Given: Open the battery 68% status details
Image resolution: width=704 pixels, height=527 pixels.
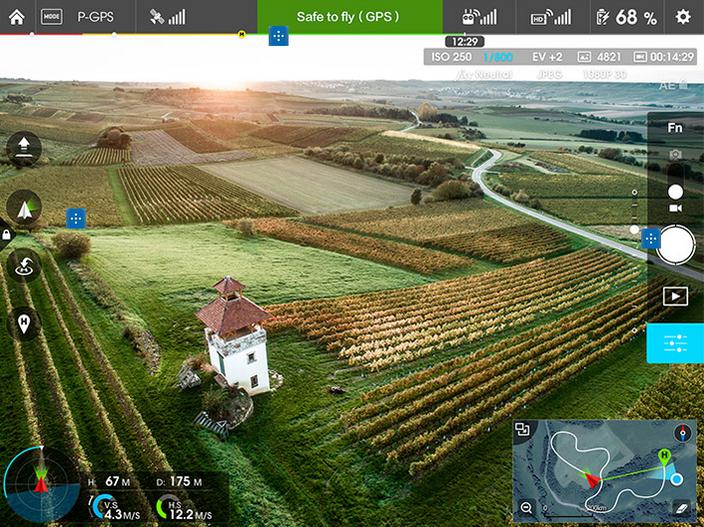Looking at the screenshot, I should pos(627,17).
